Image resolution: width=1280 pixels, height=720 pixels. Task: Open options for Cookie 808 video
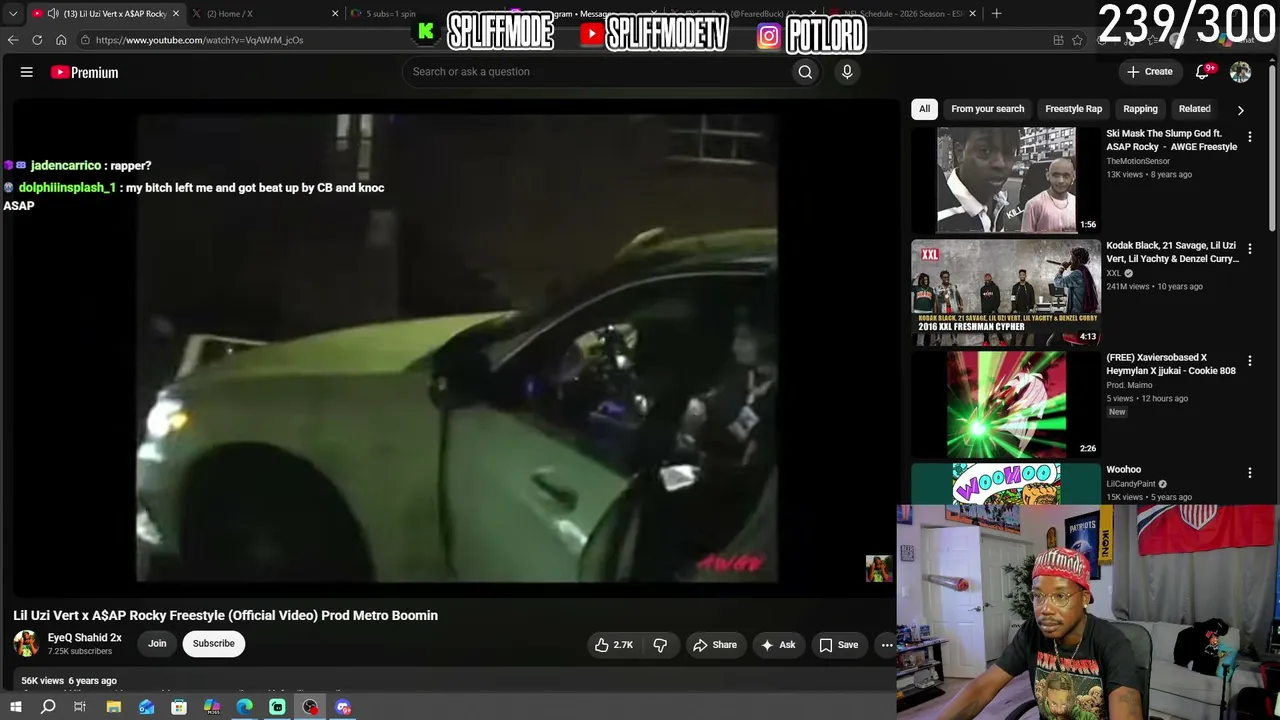click(1249, 361)
